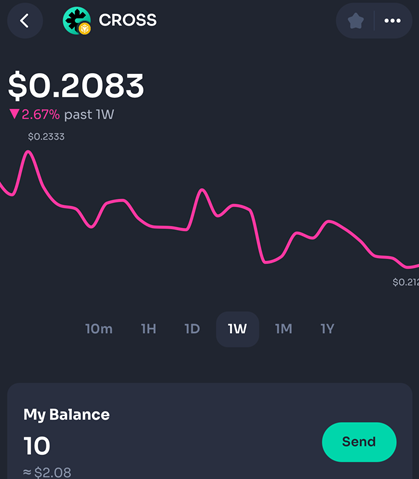Tap the $0.2083 current price
The image size is (419, 479).
coord(76,86)
